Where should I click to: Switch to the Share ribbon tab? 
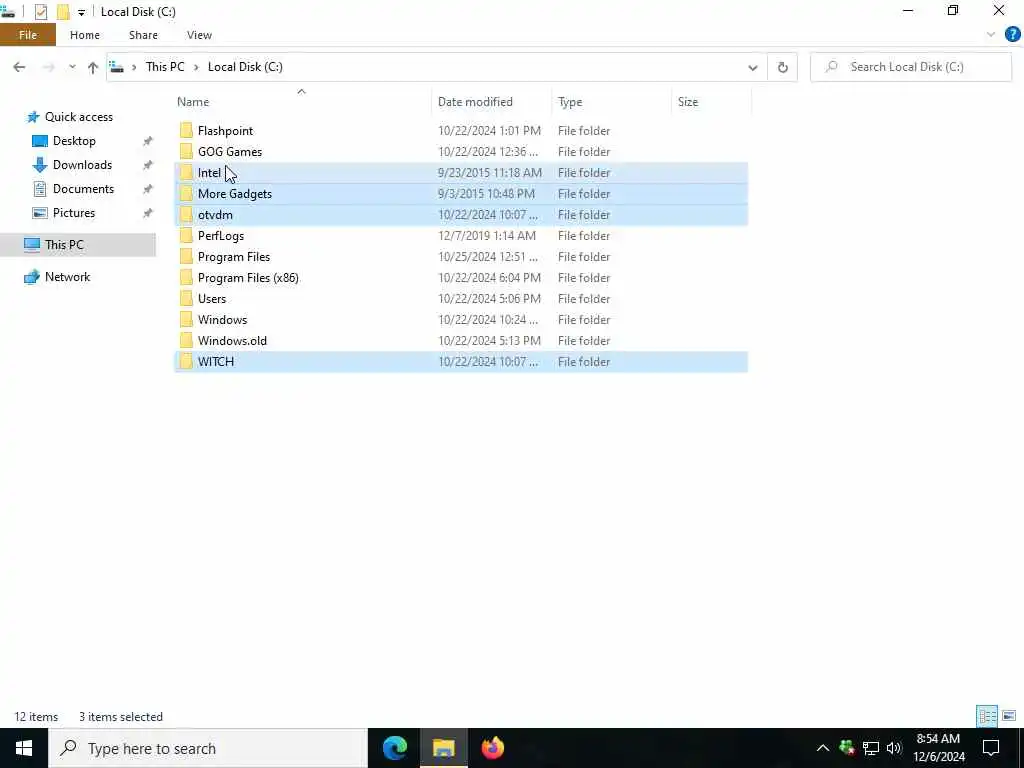click(x=143, y=35)
